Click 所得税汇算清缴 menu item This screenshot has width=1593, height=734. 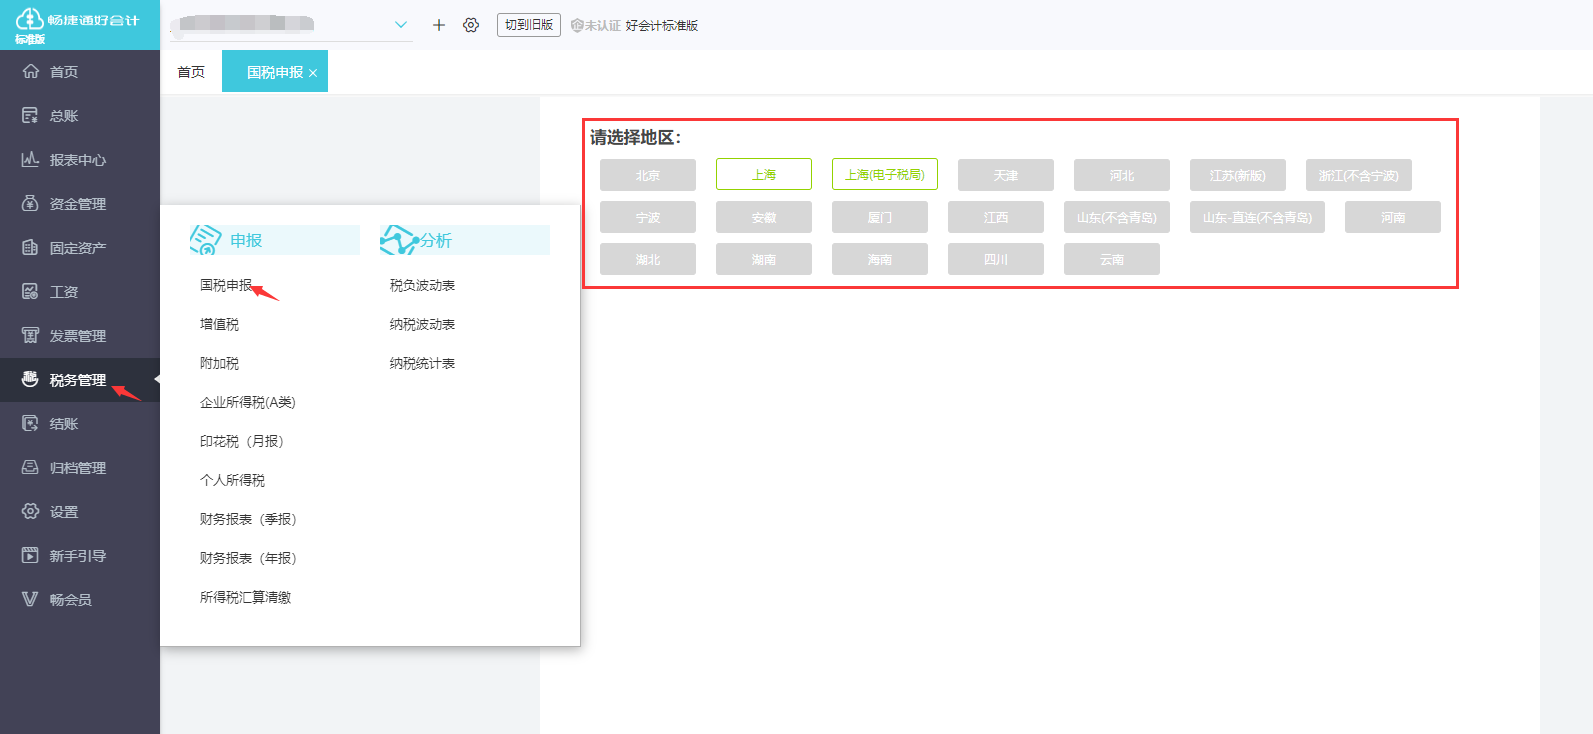(x=245, y=597)
